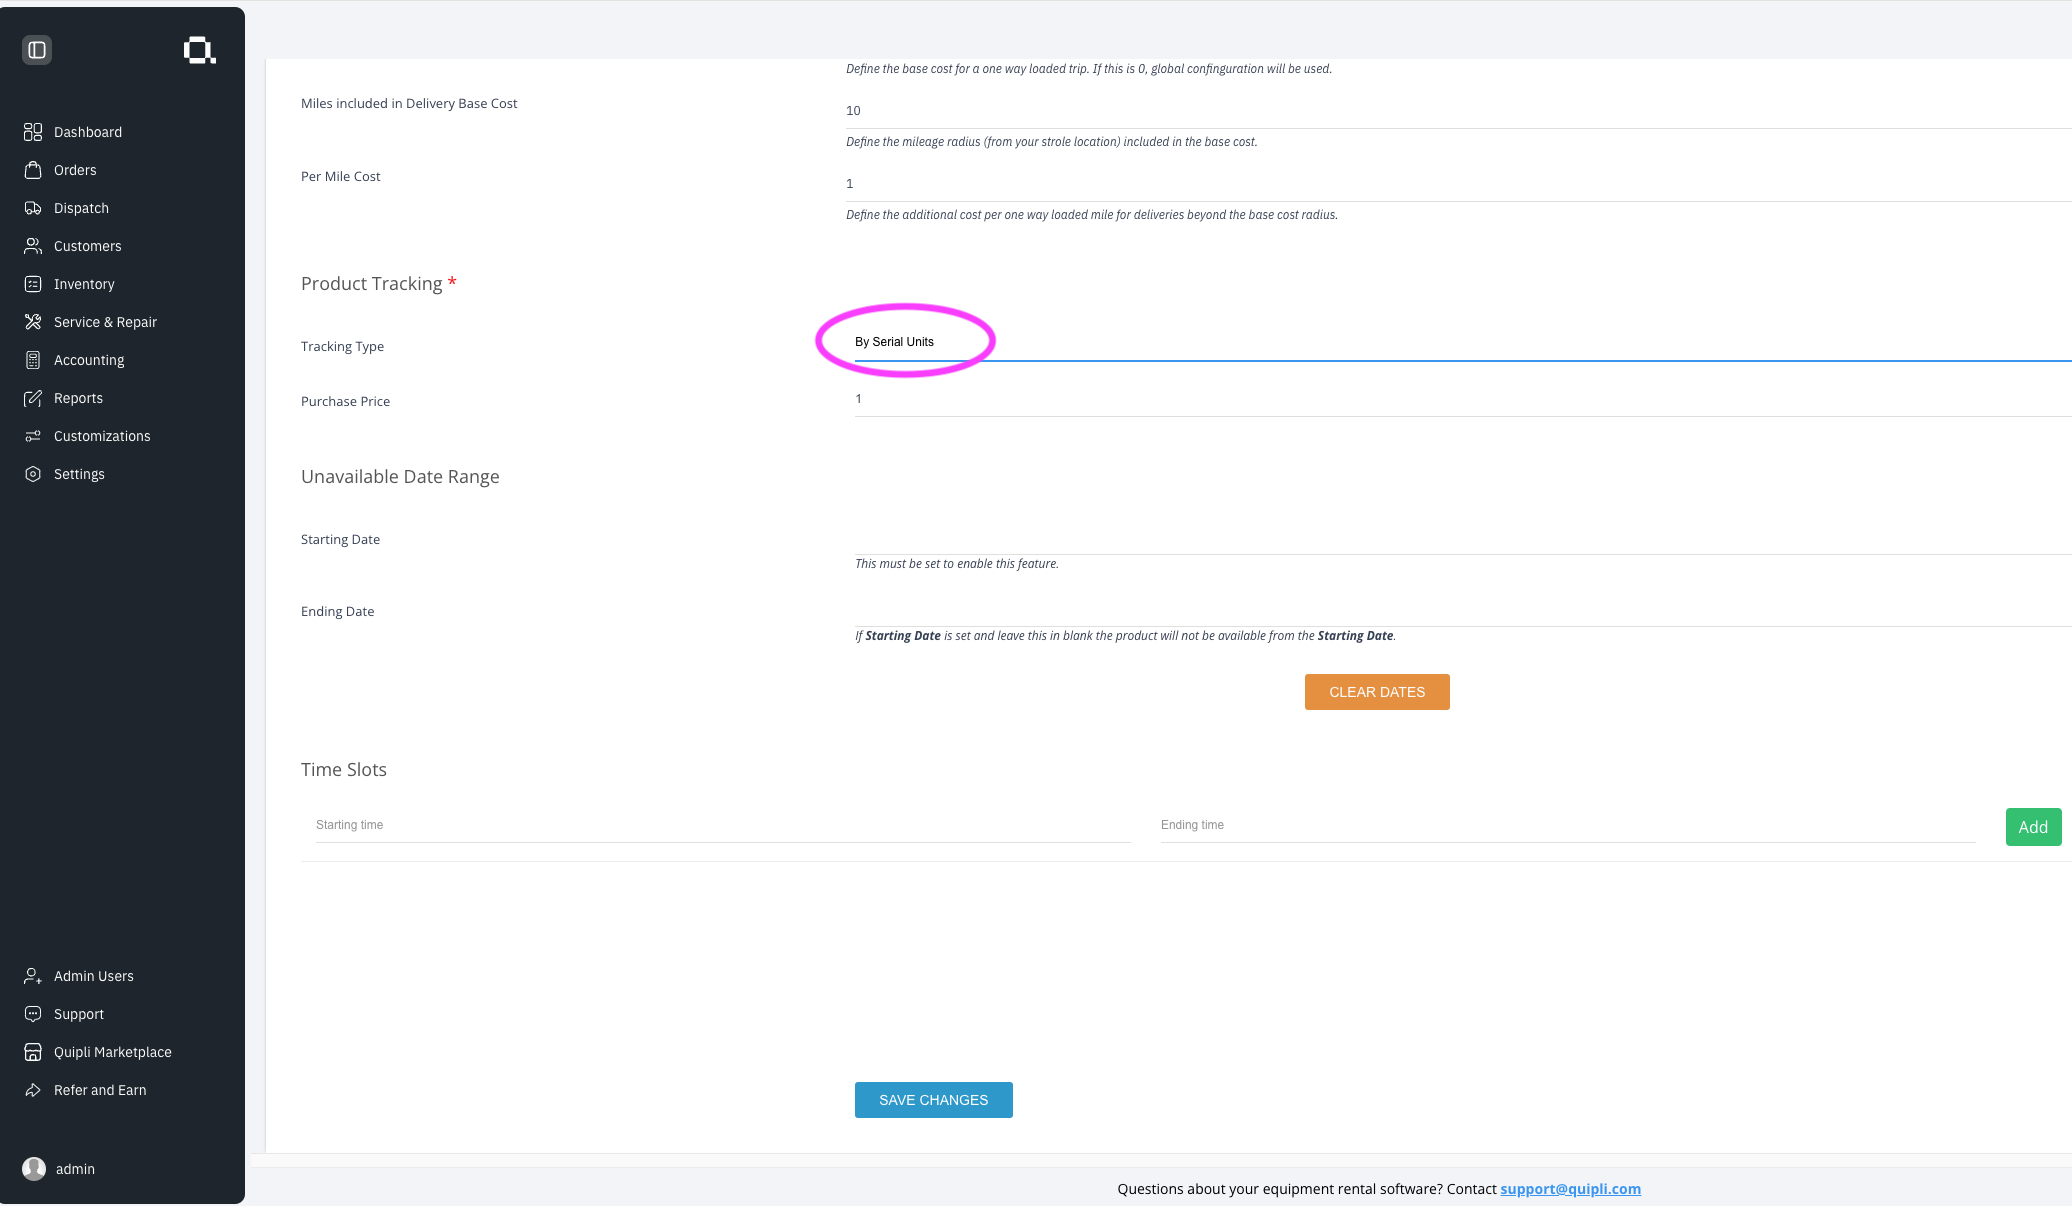The height and width of the screenshot is (1206, 2072).
Task: Open the Orders bag icon
Action: coord(33,170)
